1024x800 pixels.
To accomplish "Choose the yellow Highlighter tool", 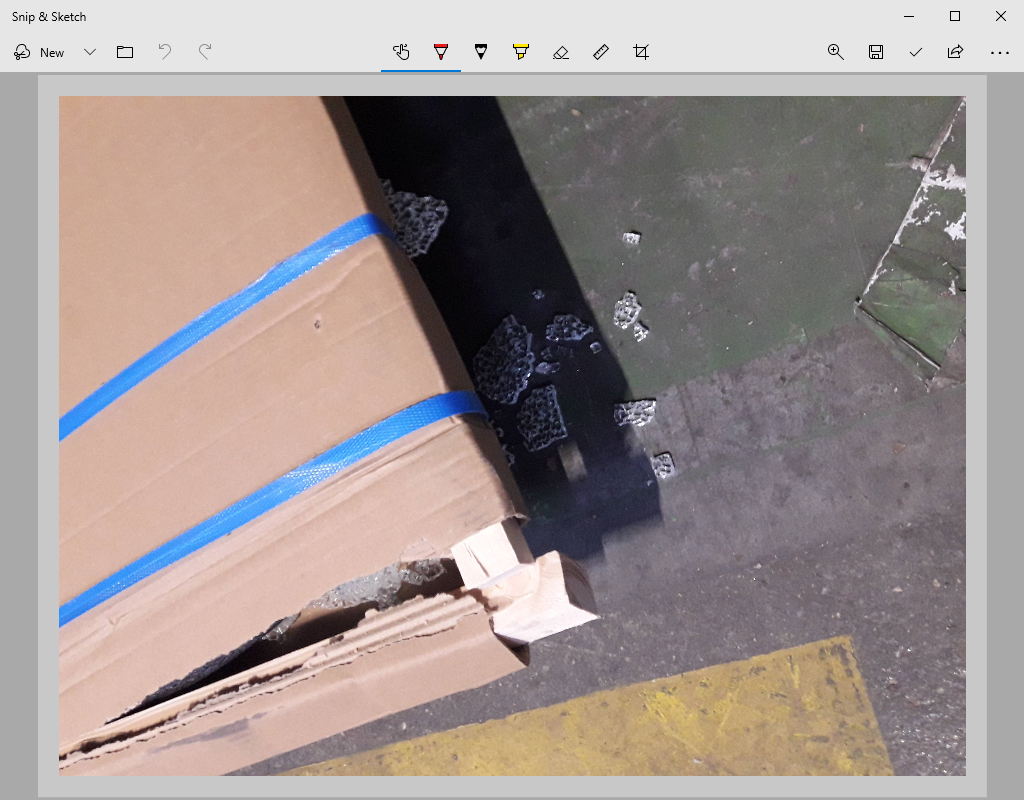I will [521, 52].
